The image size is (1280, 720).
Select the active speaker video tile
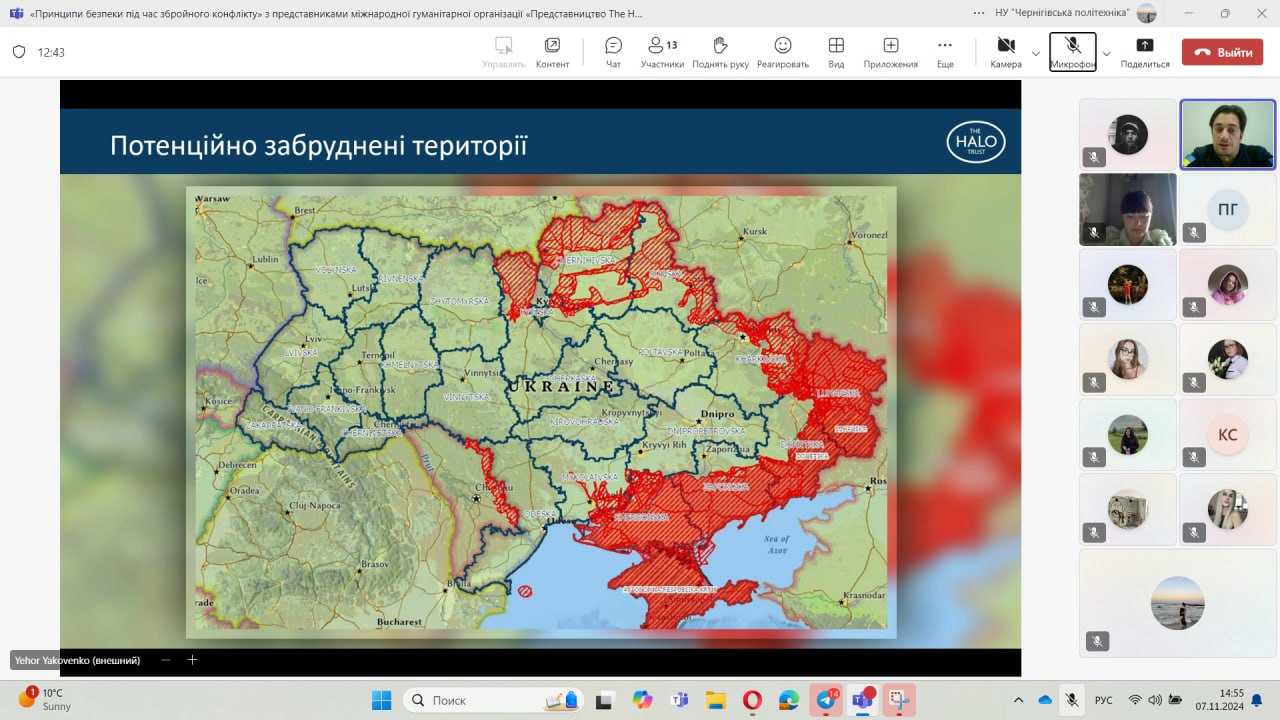click(x=1227, y=134)
